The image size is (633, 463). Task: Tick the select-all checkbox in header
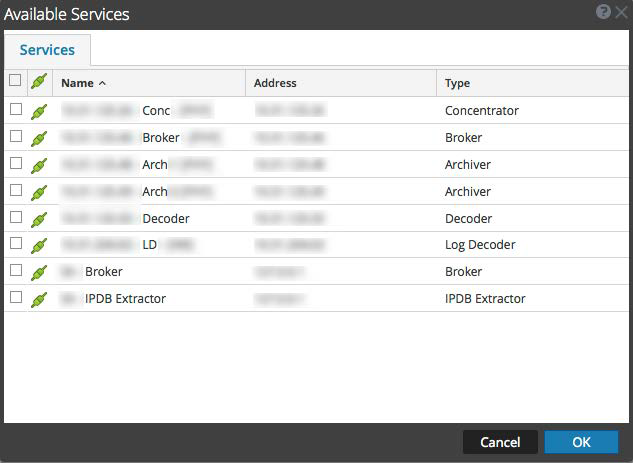point(15,81)
